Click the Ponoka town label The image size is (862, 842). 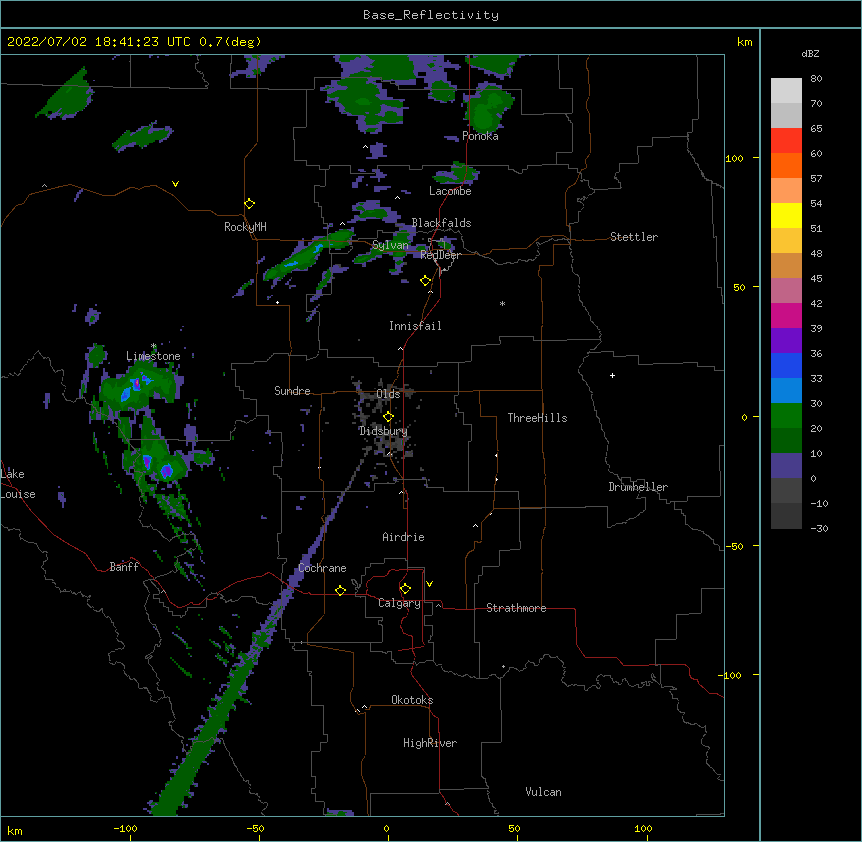[480, 136]
